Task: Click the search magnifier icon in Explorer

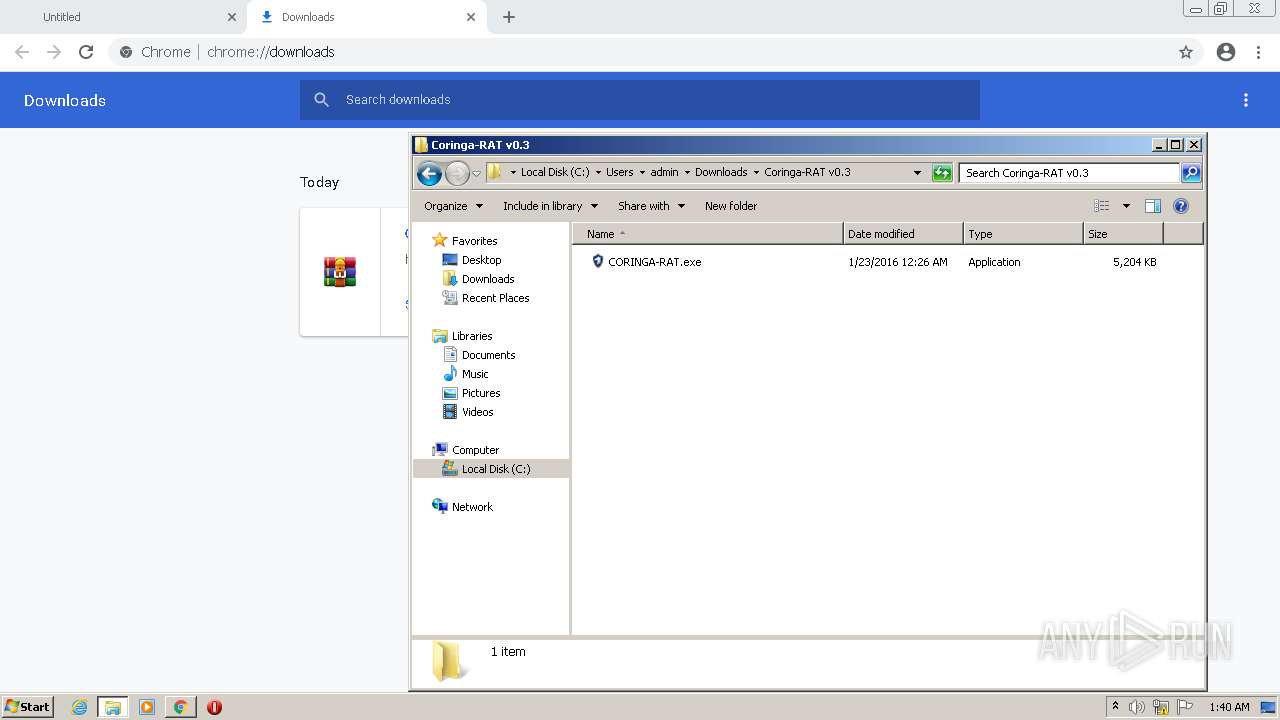Action: point(1191,173)
